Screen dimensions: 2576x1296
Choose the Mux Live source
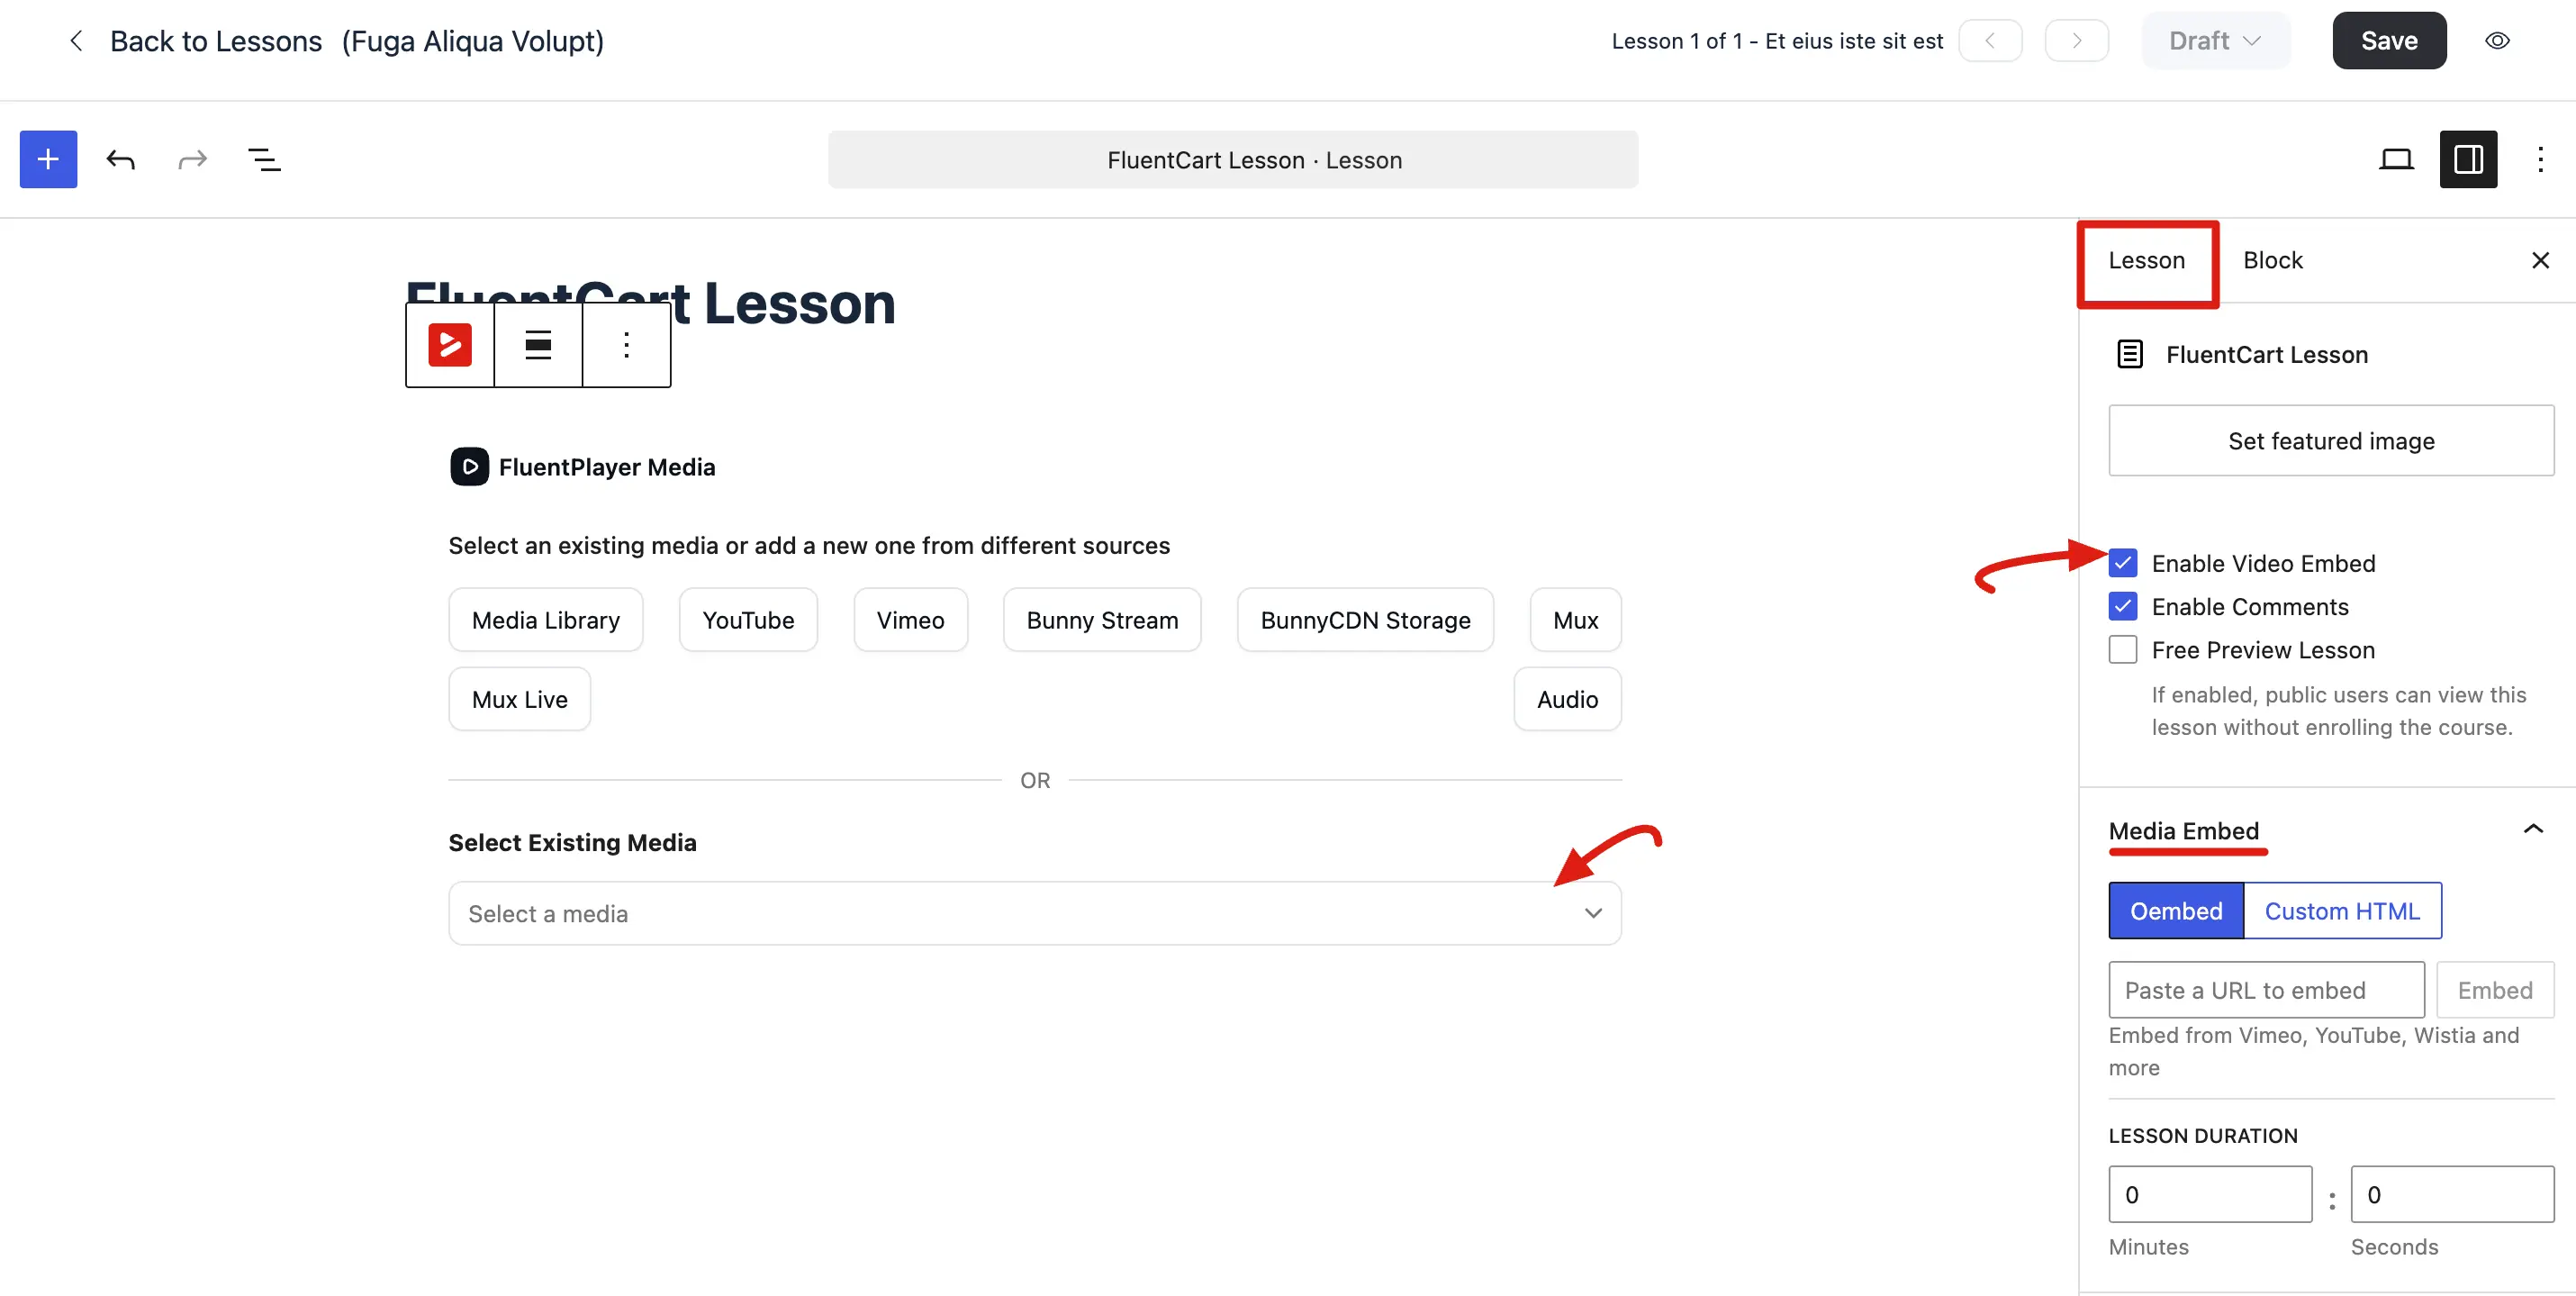pos(519,699)
